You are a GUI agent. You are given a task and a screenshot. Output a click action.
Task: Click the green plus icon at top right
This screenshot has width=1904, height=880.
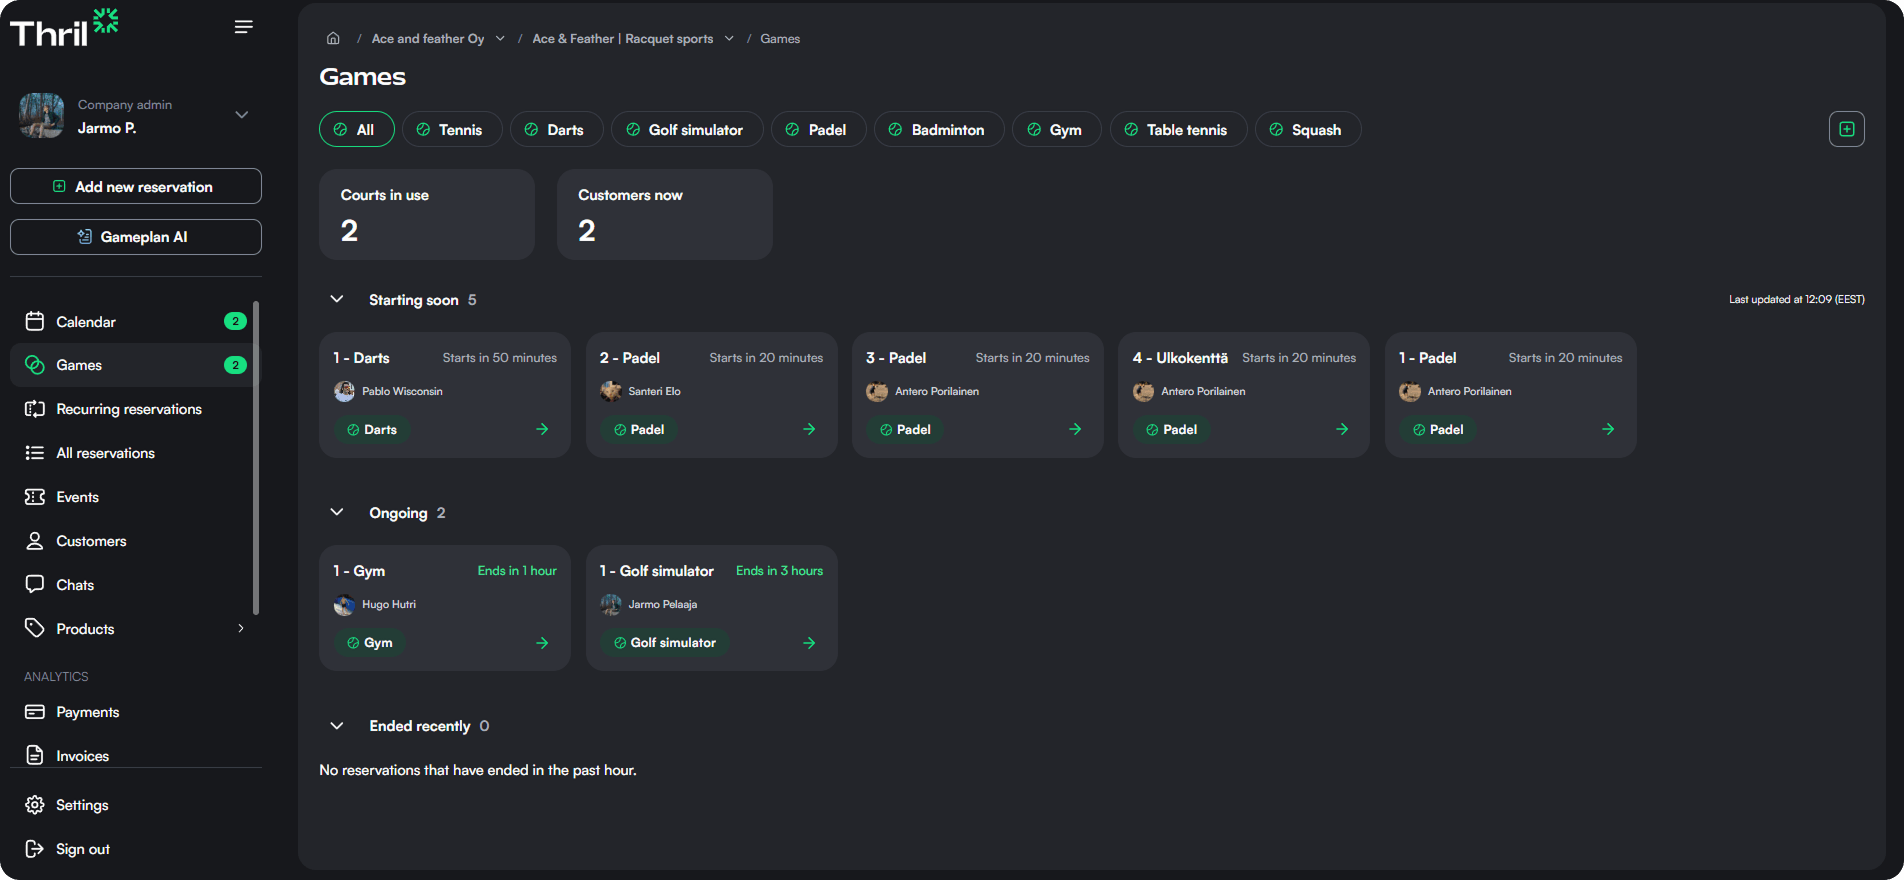coord(1846,129)
